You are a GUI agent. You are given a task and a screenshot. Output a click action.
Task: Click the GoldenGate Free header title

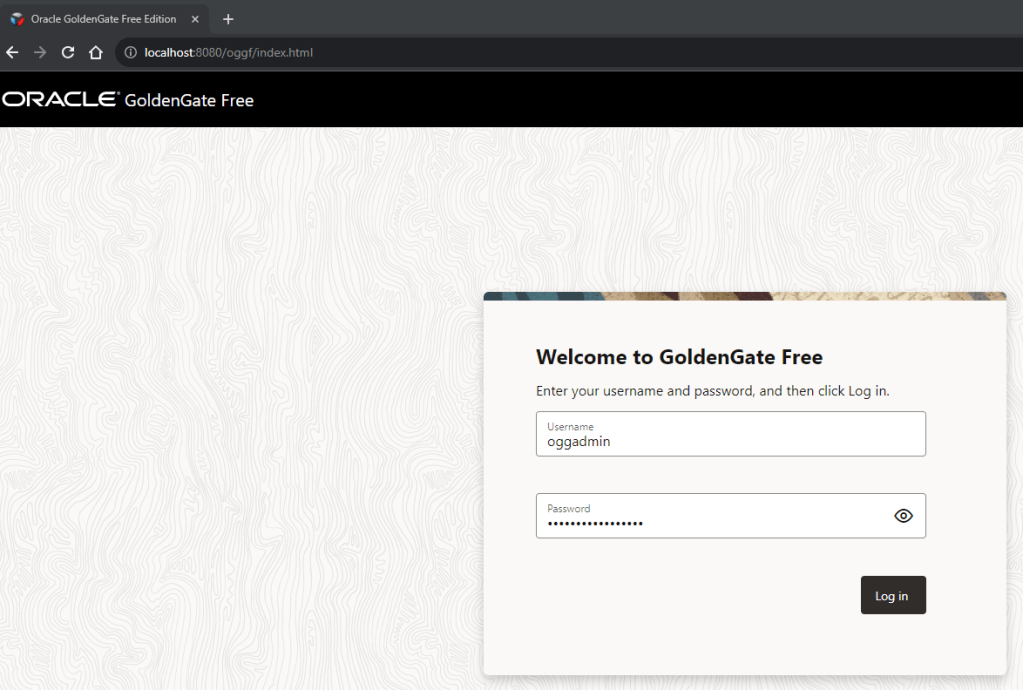(x=189, y=100)
